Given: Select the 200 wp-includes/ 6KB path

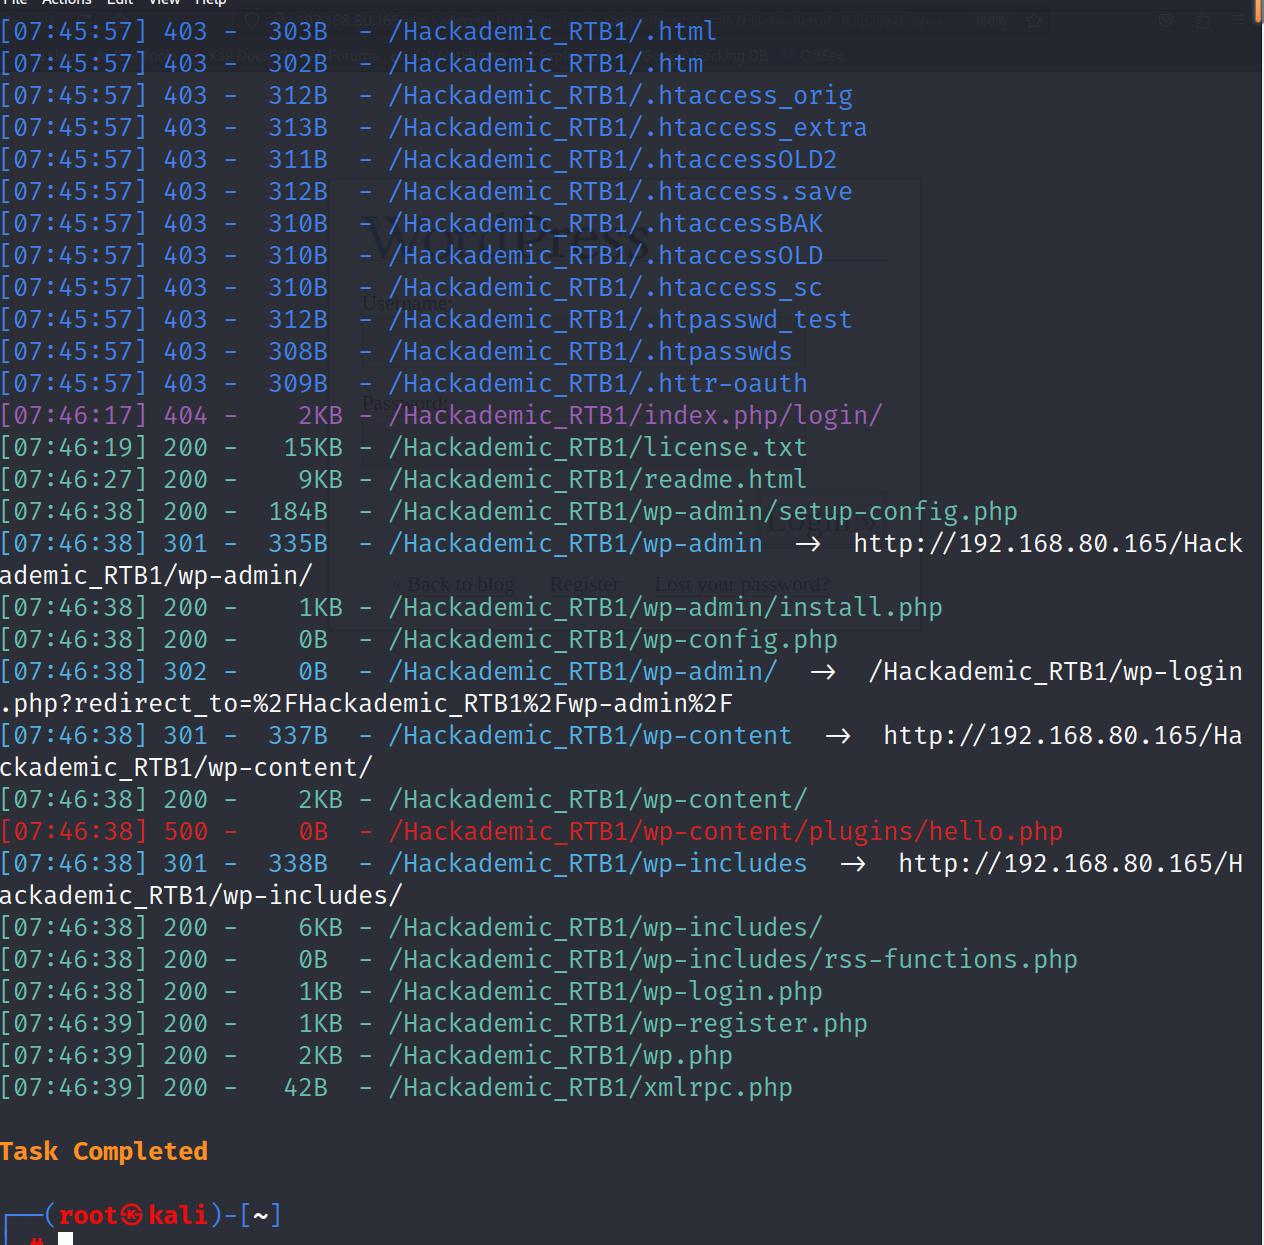Looking at the screenshot, I should [605, 927].
